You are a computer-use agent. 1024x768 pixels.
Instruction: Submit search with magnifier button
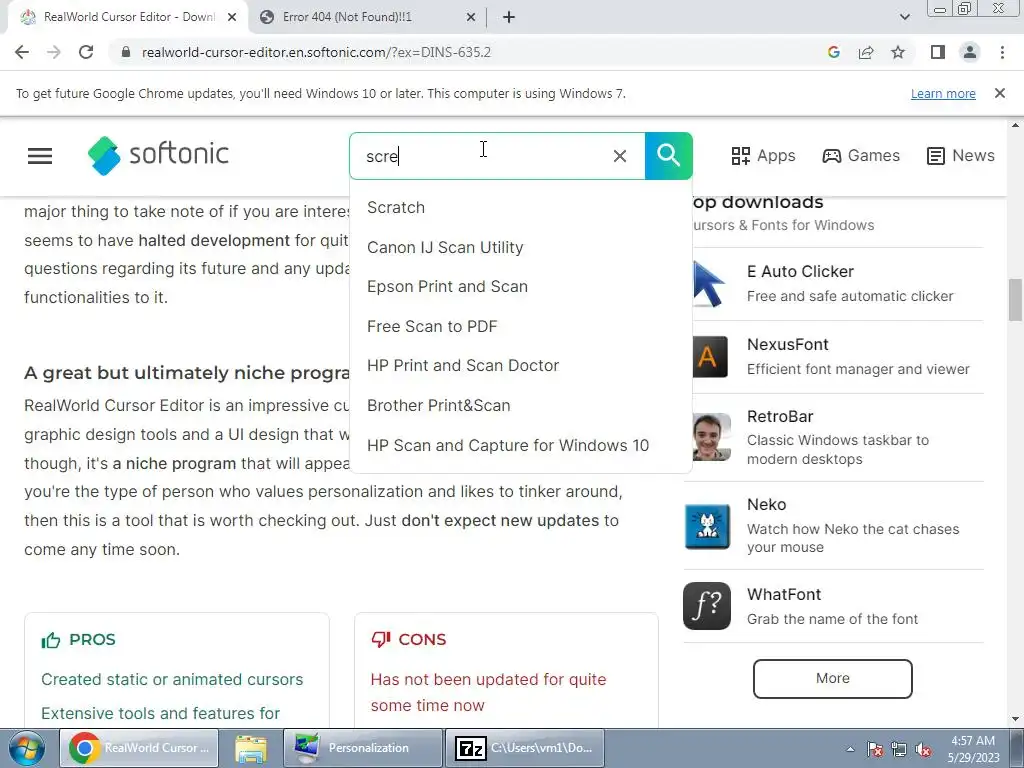pos(669,156)
